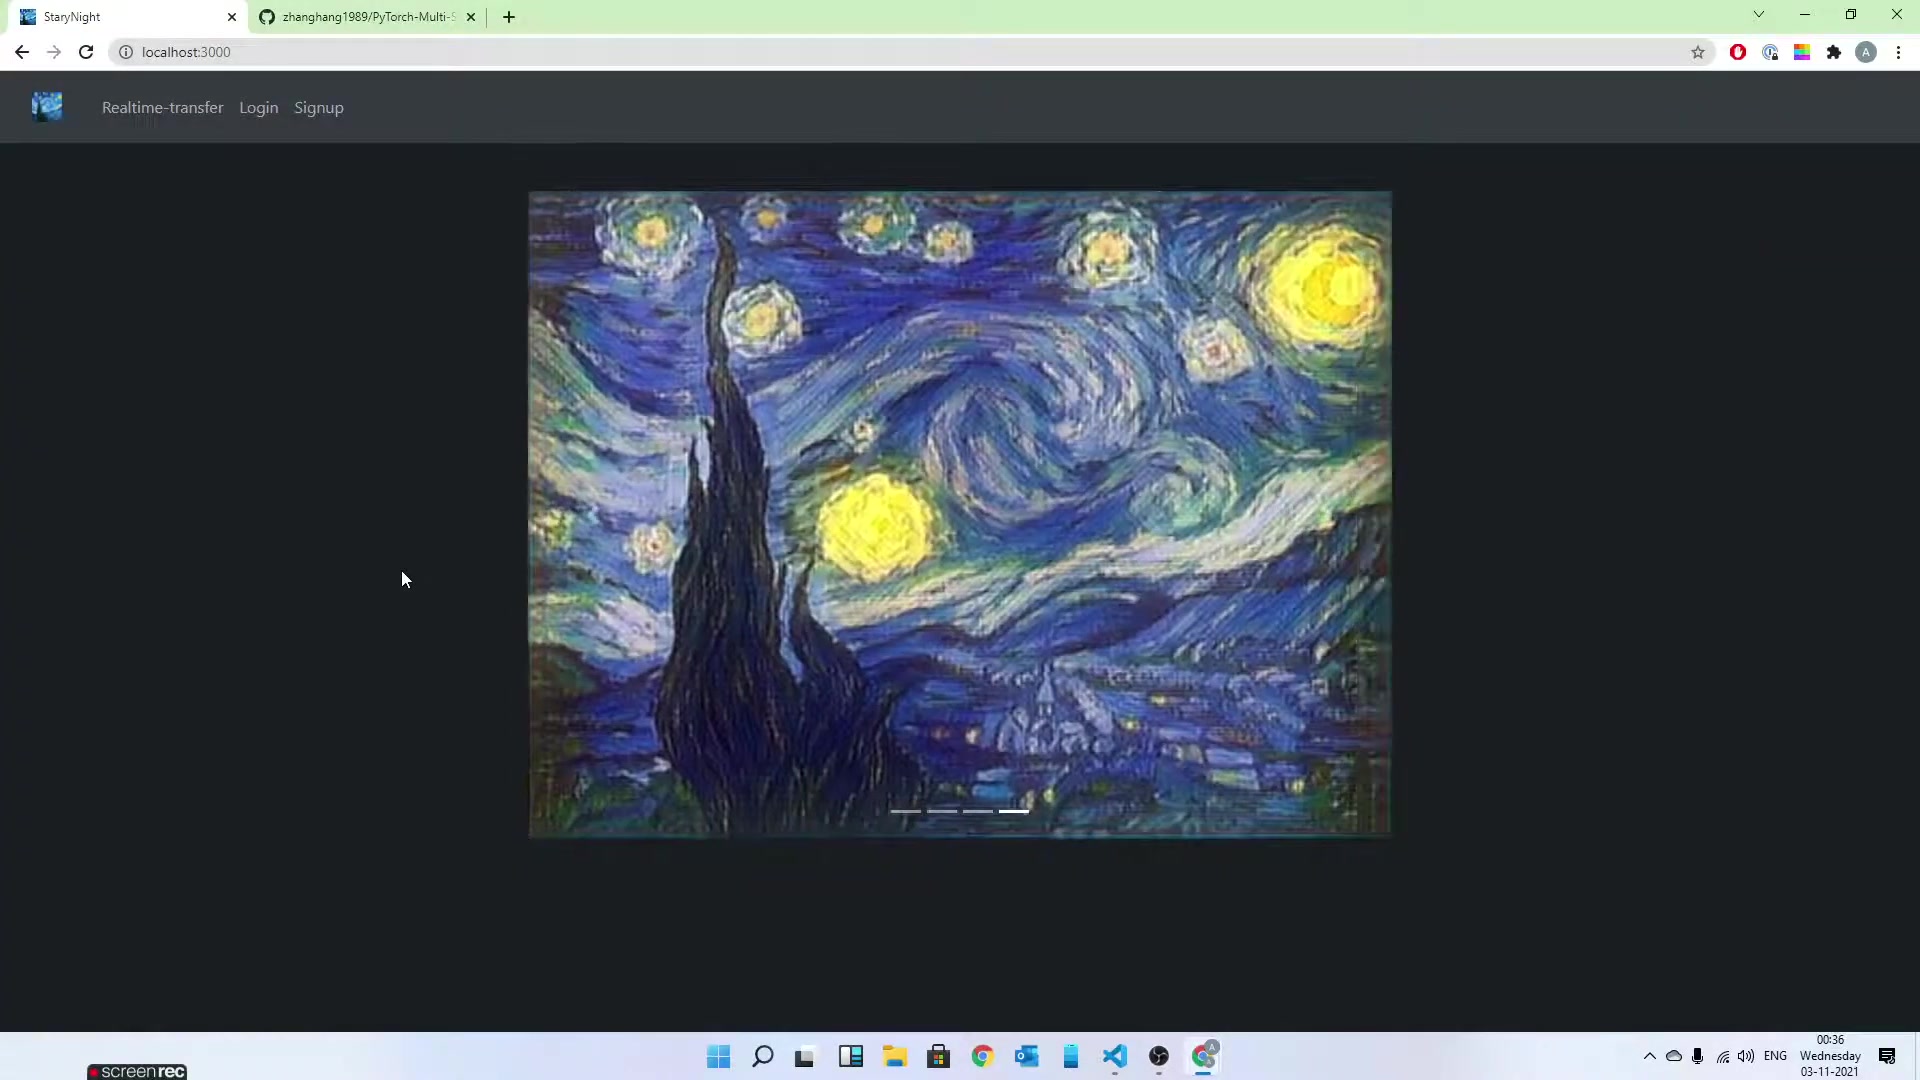View site information for localhost
The image size is (1920, 1080).
coord(126,52)
